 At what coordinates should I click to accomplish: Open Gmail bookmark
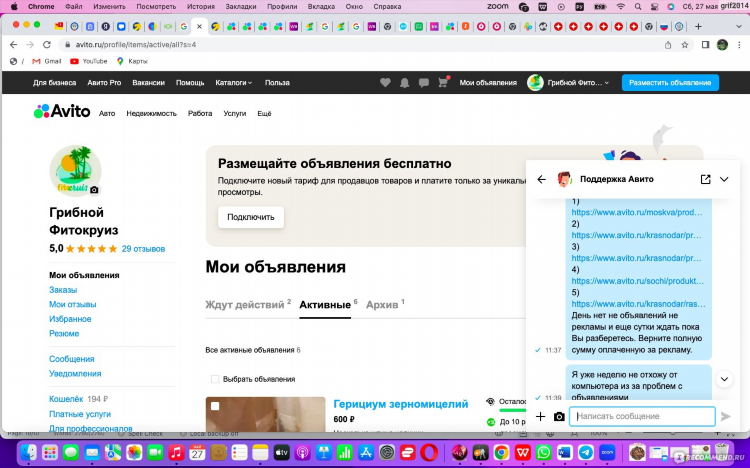coord(46,61)
